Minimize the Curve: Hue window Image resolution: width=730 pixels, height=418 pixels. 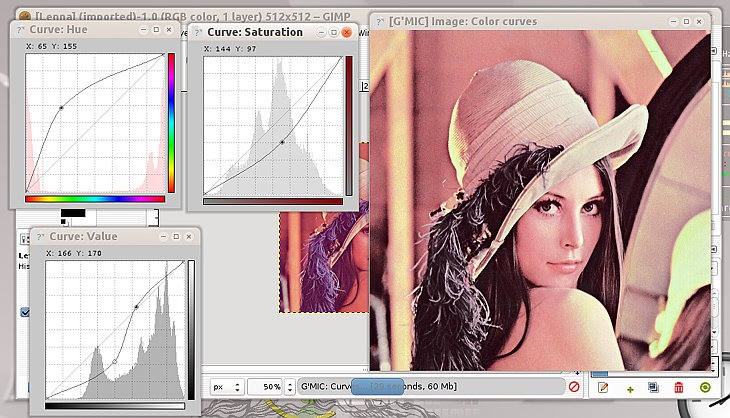click(x=143, y=29)
